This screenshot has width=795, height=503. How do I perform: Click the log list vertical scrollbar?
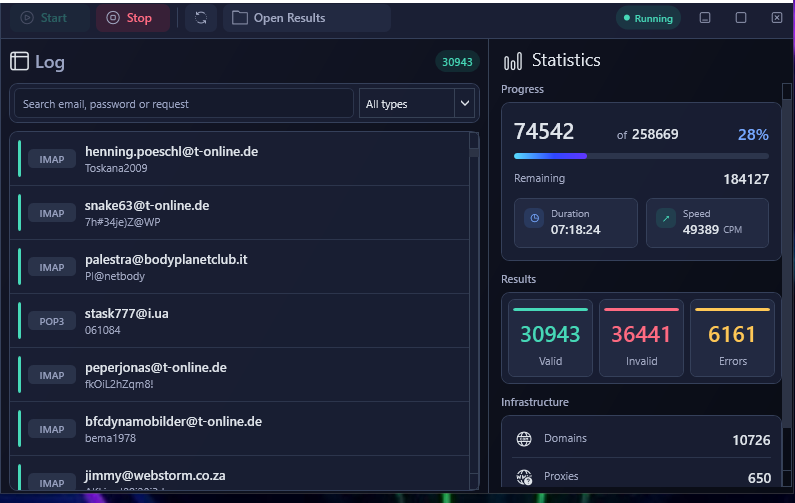474,310
